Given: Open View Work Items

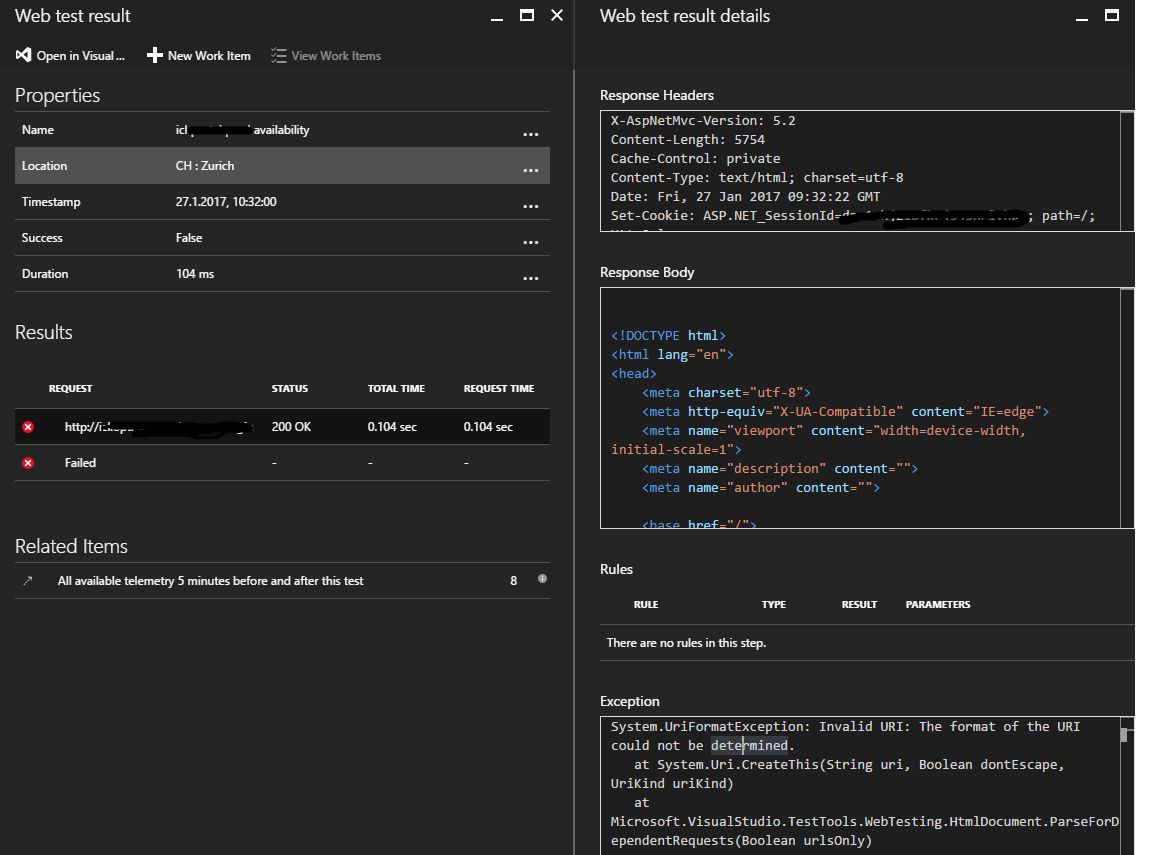Looking at the screenshot, I should coord(325,56).
